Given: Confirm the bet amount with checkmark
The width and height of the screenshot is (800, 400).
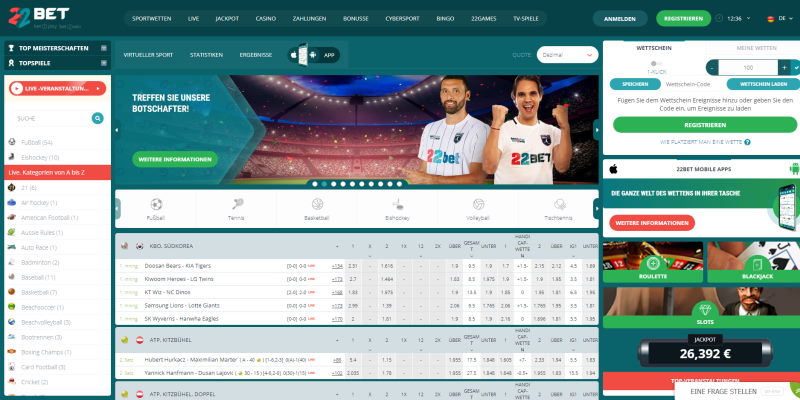Looking at the screenshot, I should pyautogui.click(x=795, y=68).
